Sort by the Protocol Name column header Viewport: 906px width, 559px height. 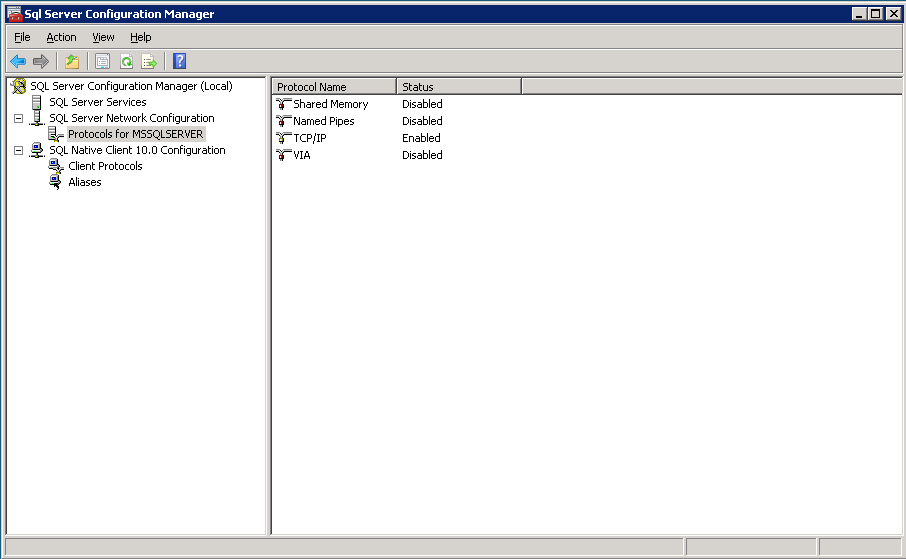pyautogui.click(x=334, y=87)
